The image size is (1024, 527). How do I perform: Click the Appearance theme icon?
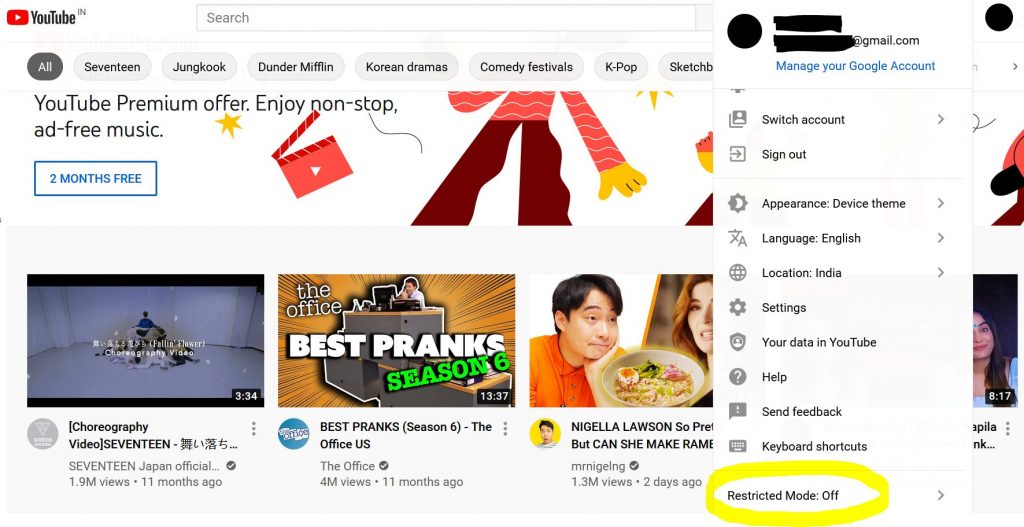click(737, 203)
